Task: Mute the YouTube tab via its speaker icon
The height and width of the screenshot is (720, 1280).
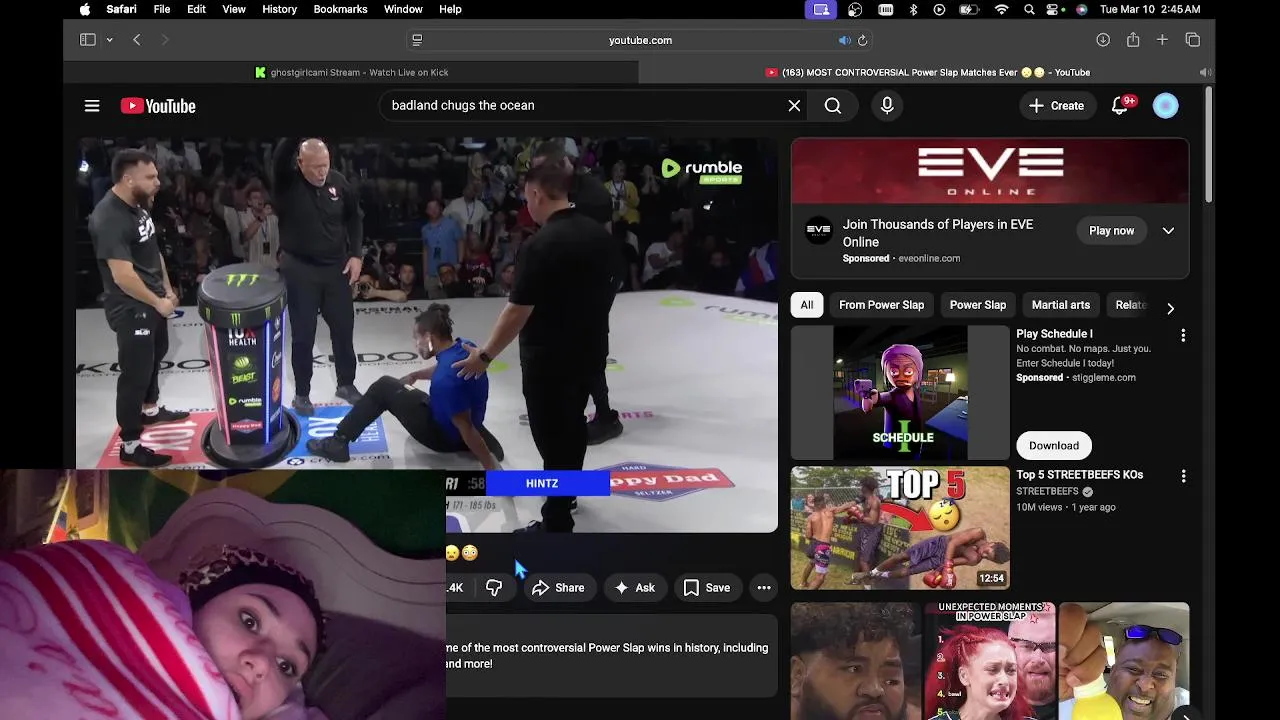Action: tap(1205, 72)
